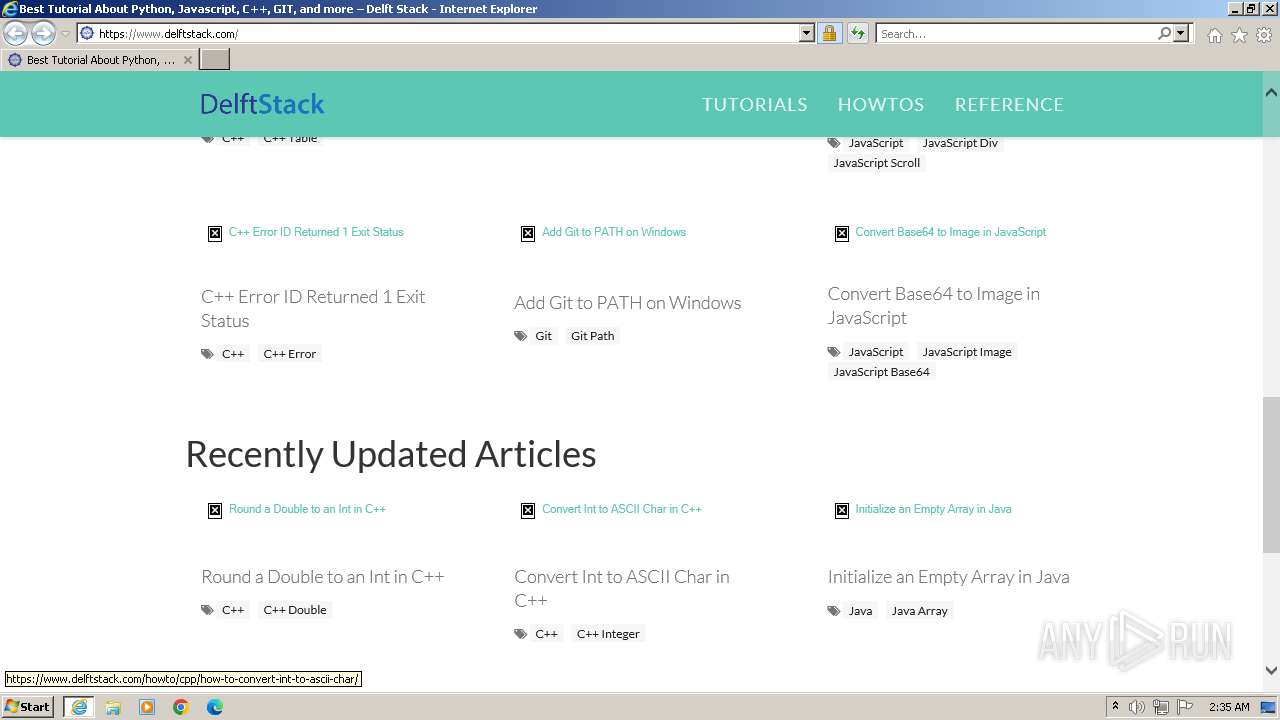Click the Home icon

click(1214, 35)
